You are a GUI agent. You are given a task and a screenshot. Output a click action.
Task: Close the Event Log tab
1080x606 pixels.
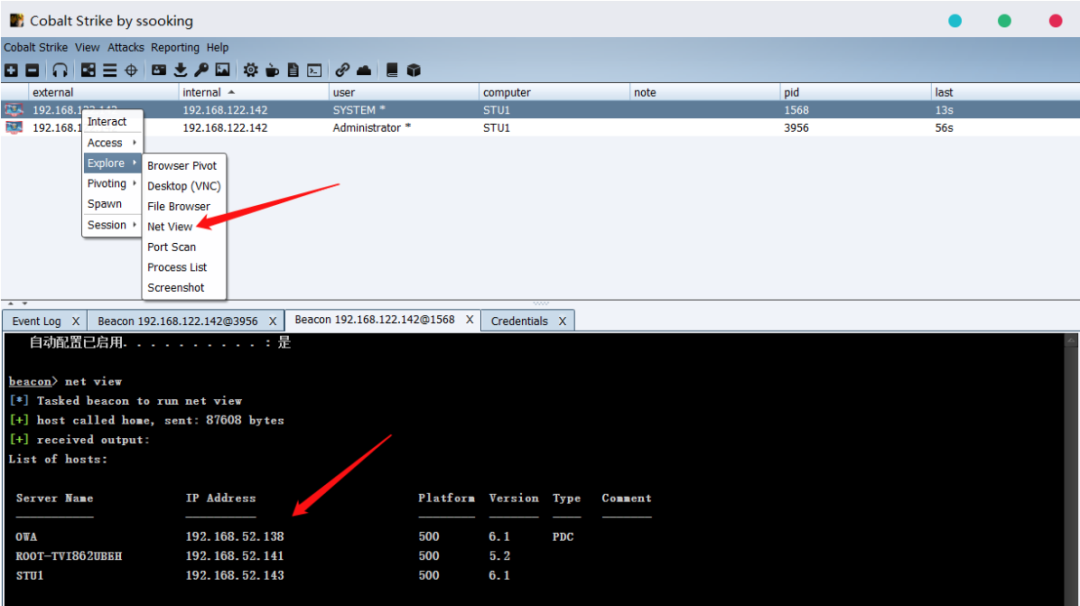pyautogui.click(x=76, y=321)
